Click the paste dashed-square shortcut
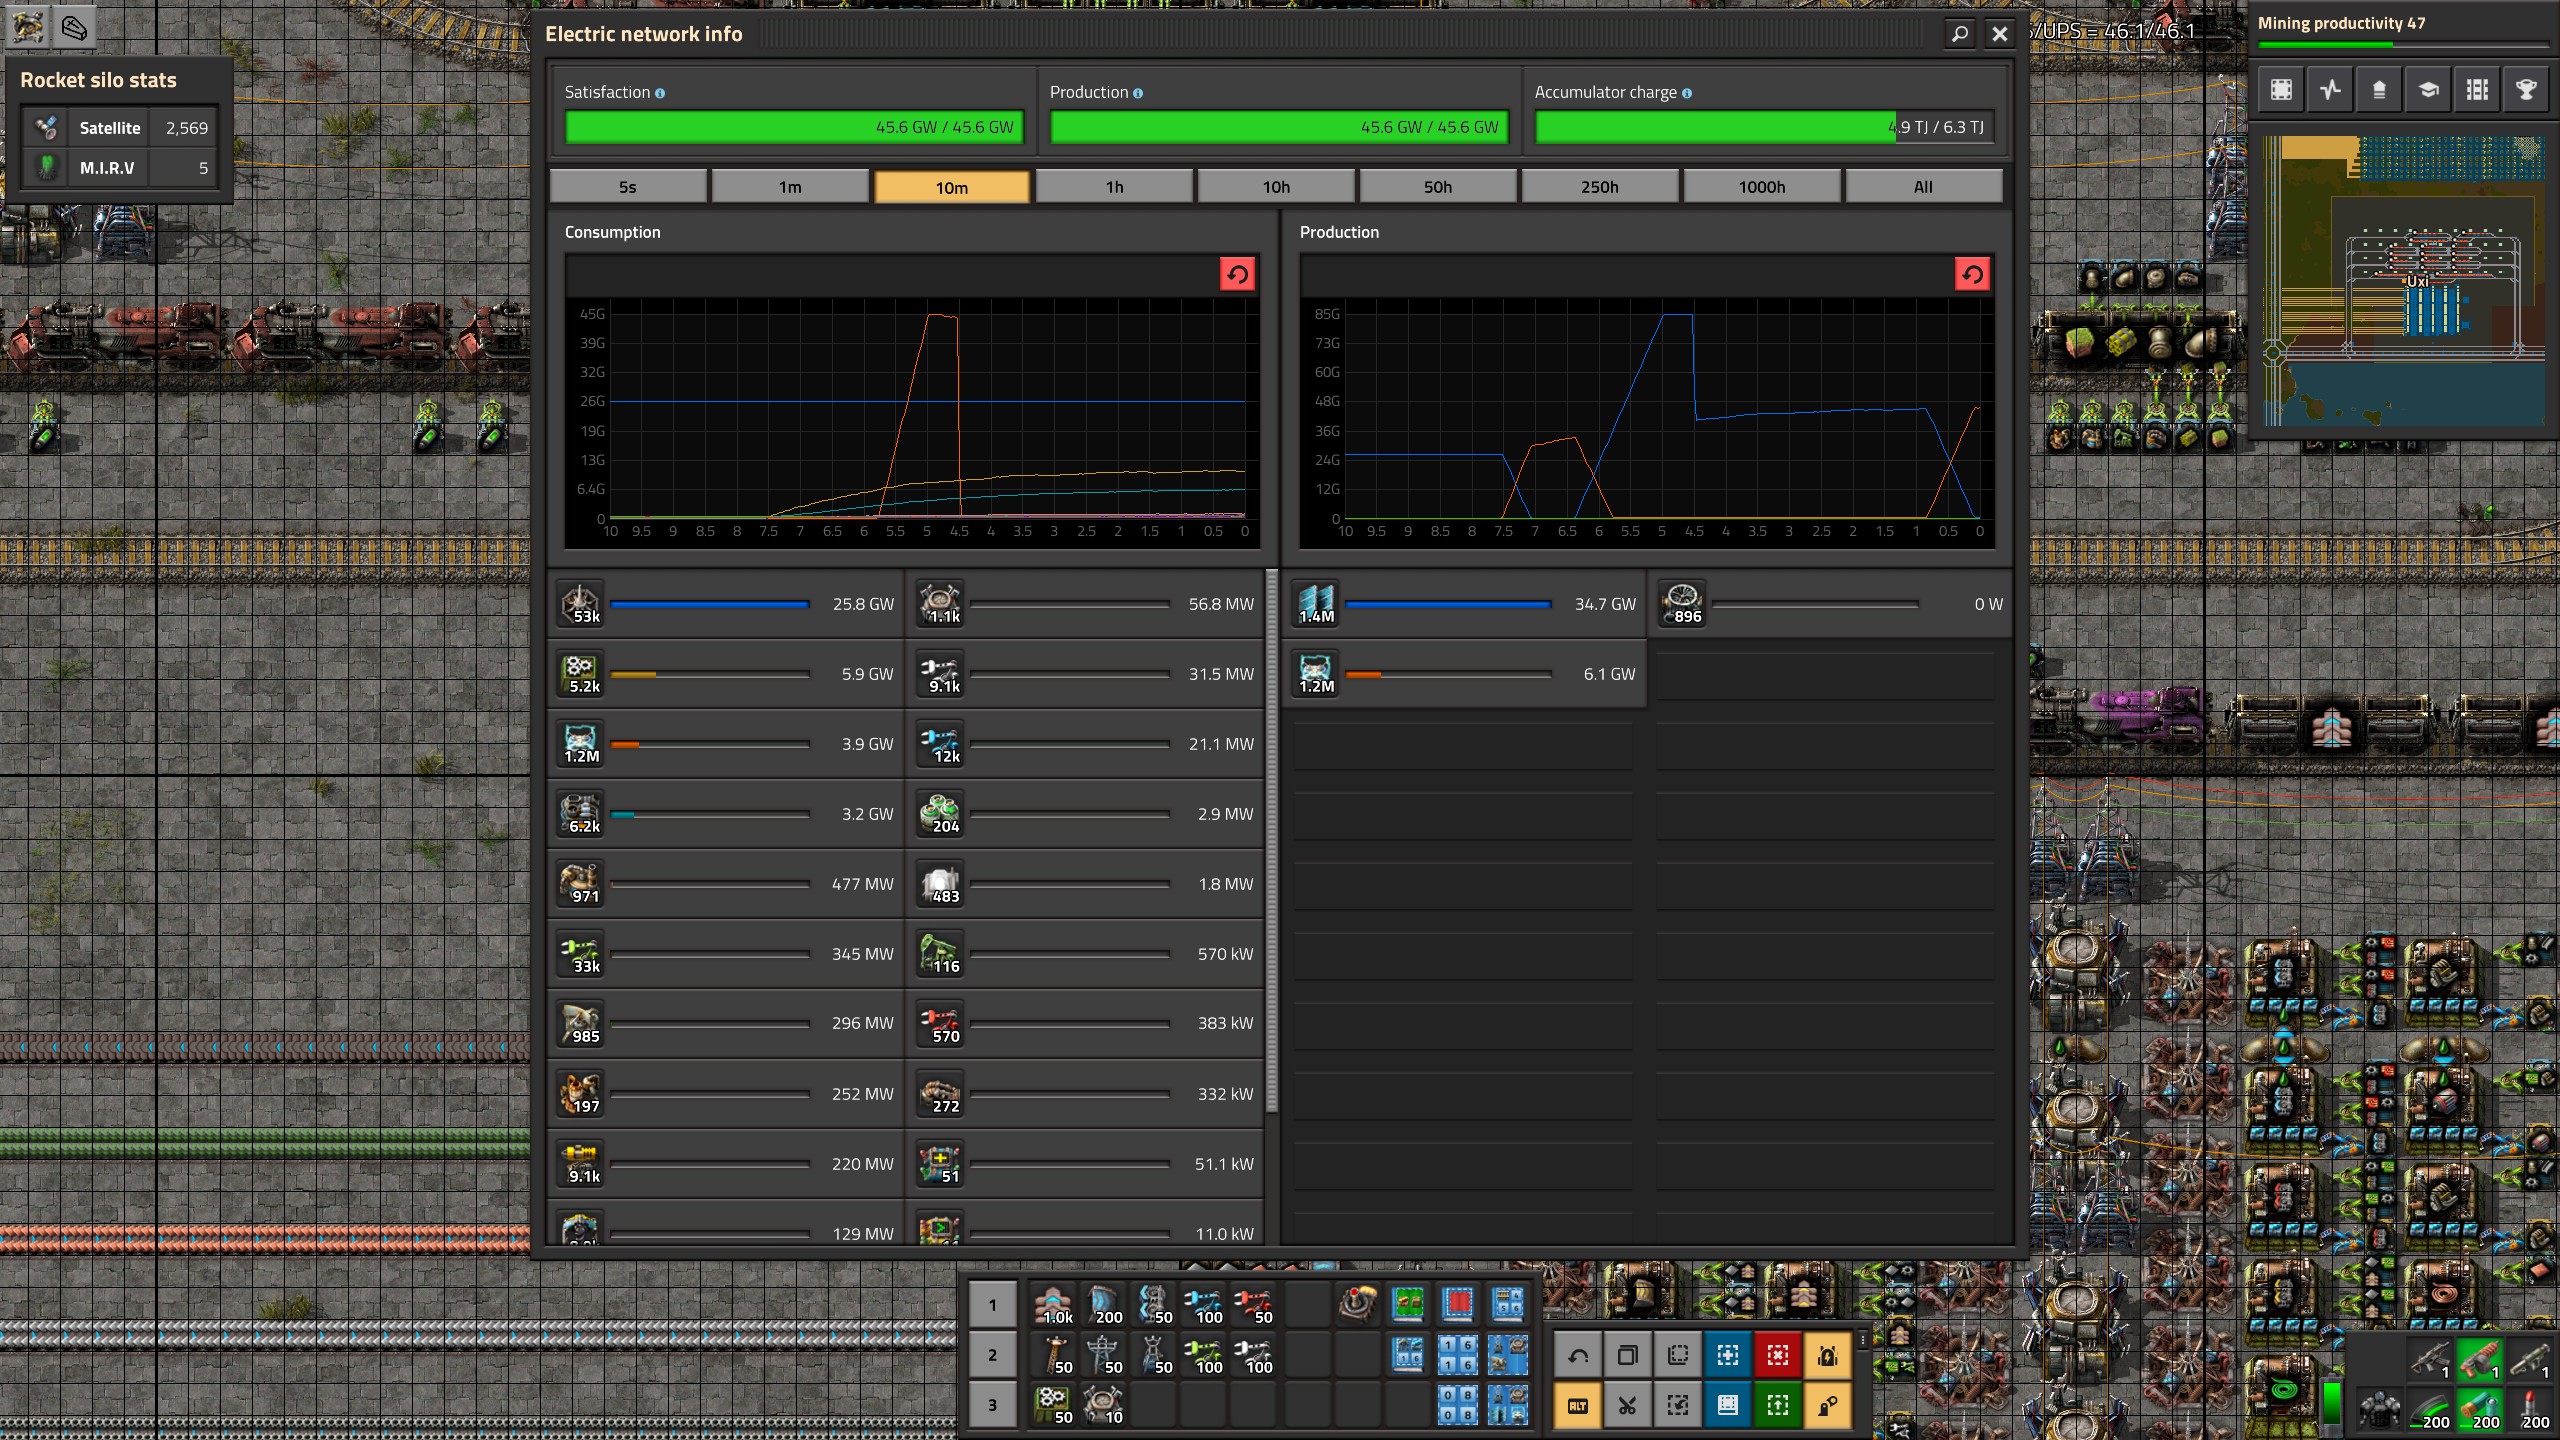This screenshot has width=2560, height=1440. point(1678,1356)
